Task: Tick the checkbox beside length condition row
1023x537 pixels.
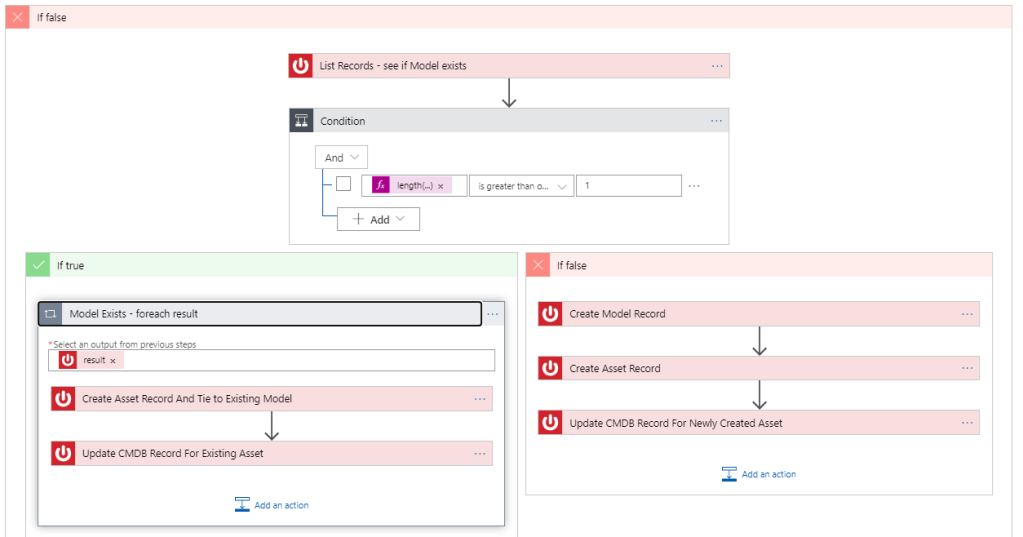Action: coord(343,185)
